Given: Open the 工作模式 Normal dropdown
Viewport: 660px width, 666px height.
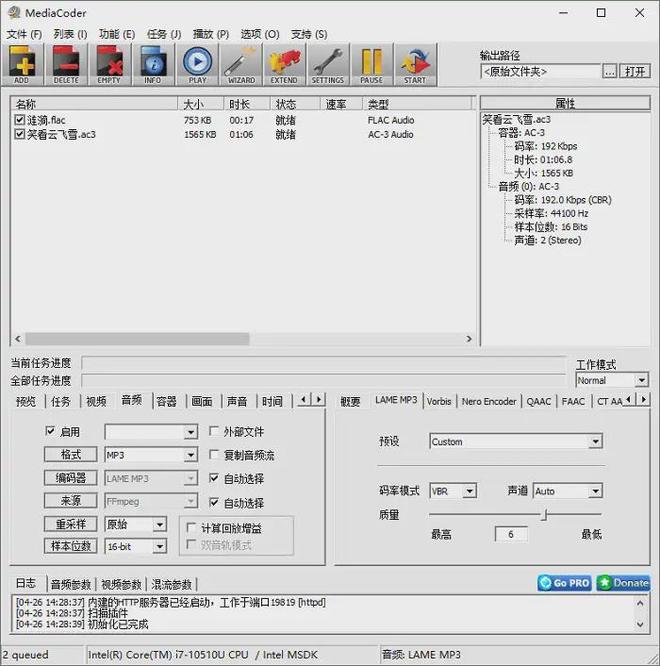Looking at the screenshot, I should pyautogui.click(x=612, y=380).
